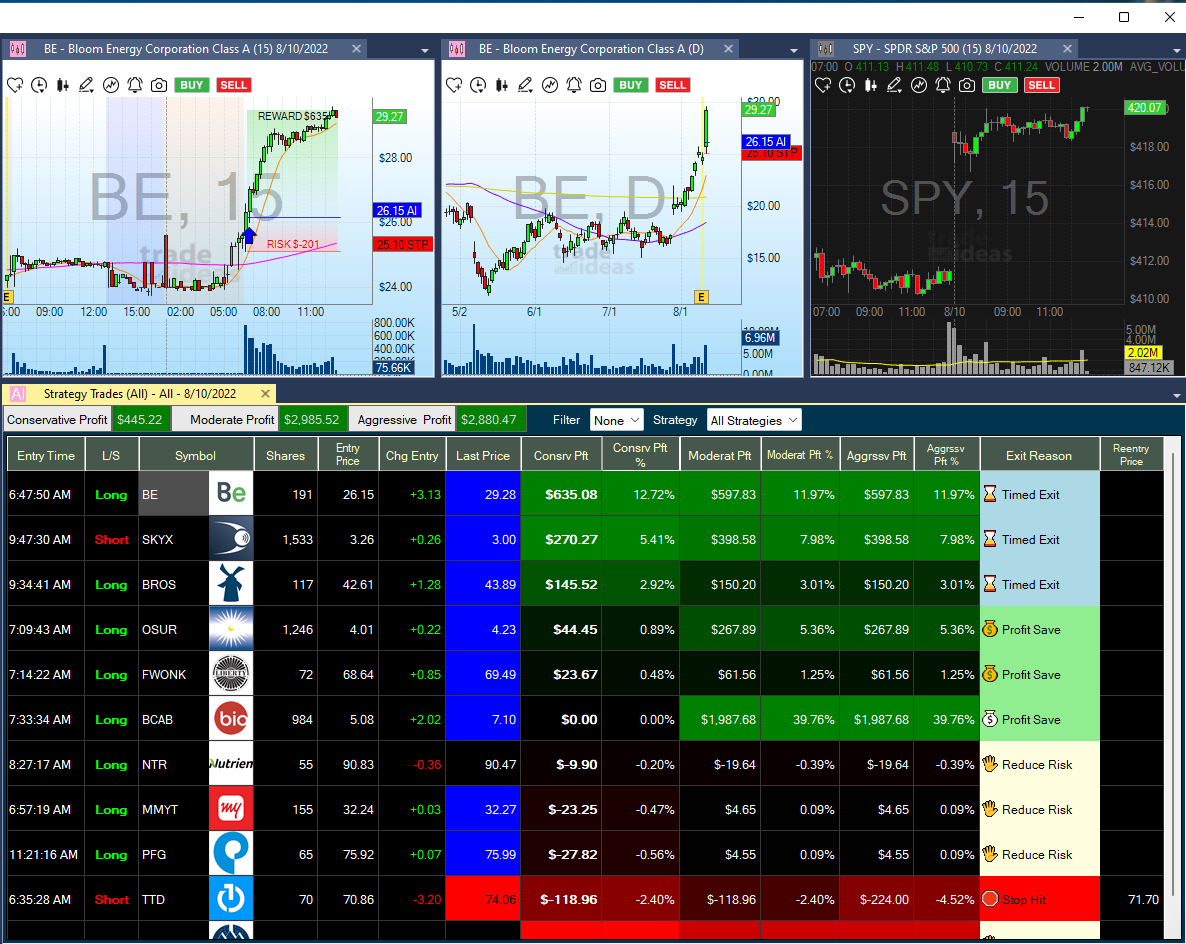Close the BE (D) chart tab
Viewport: 1186px width, 944px height.
pyautogui.click(x=728, y=48)
